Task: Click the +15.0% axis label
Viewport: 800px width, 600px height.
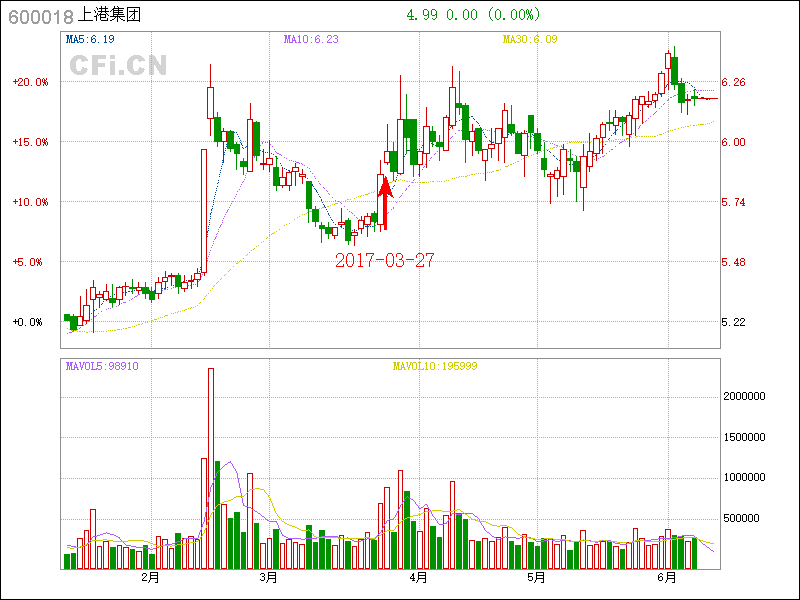Action: (x=31, y=142)
